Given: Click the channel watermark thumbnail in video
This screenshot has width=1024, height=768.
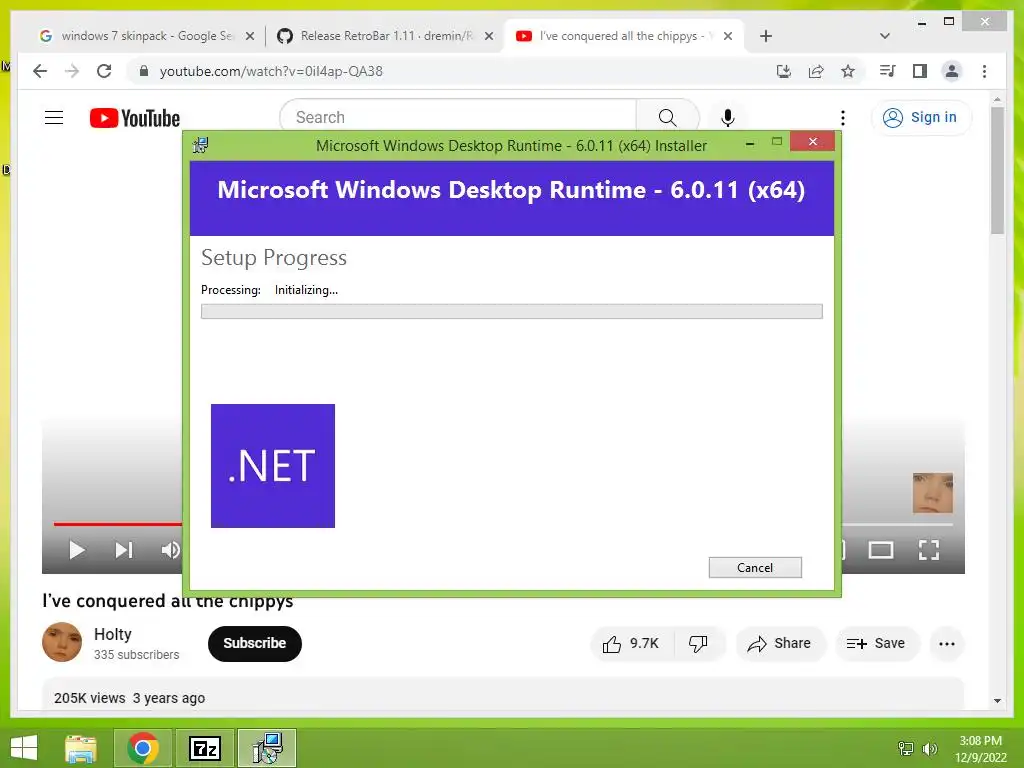Looking at the screenshot, I should (933, 493).
